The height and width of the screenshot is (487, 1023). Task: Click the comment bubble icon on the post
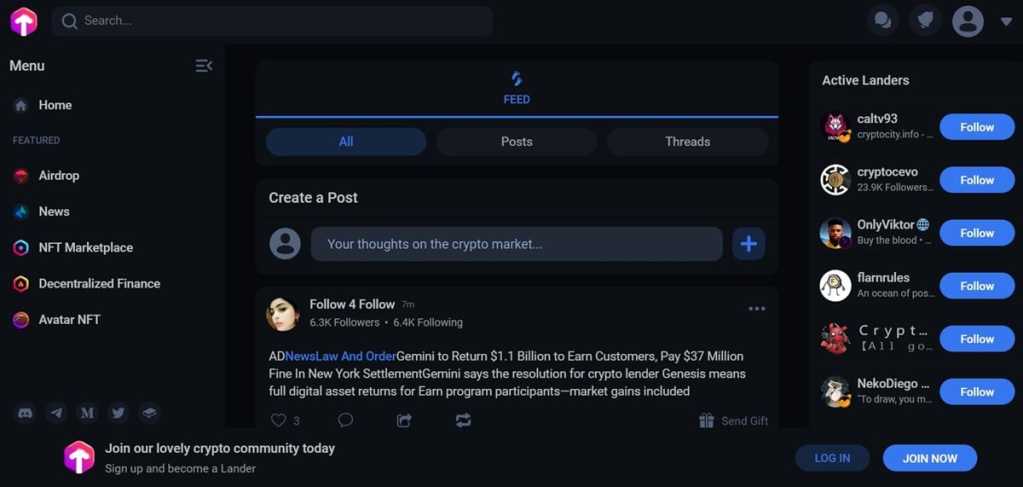(345, 420)
